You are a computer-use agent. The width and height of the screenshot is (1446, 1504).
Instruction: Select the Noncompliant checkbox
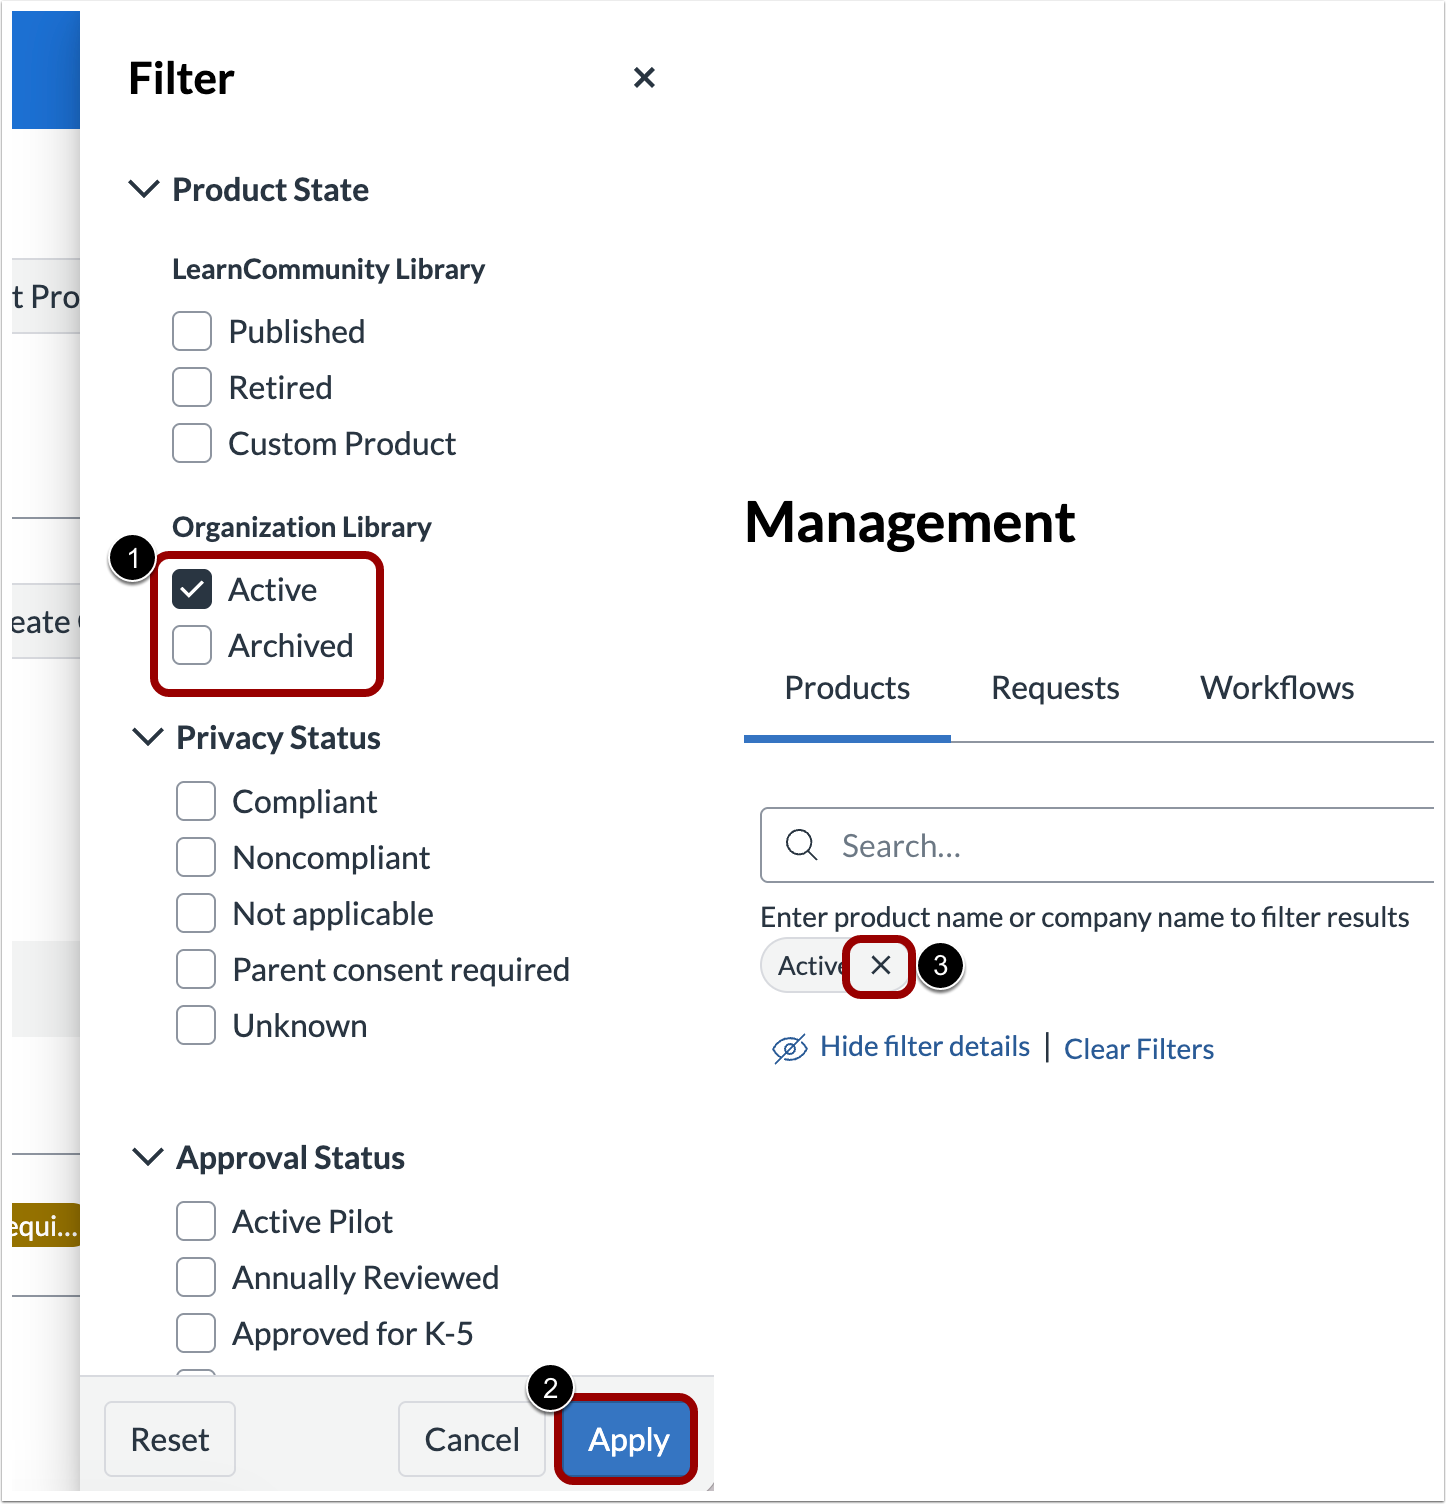[x=196, y=857]
